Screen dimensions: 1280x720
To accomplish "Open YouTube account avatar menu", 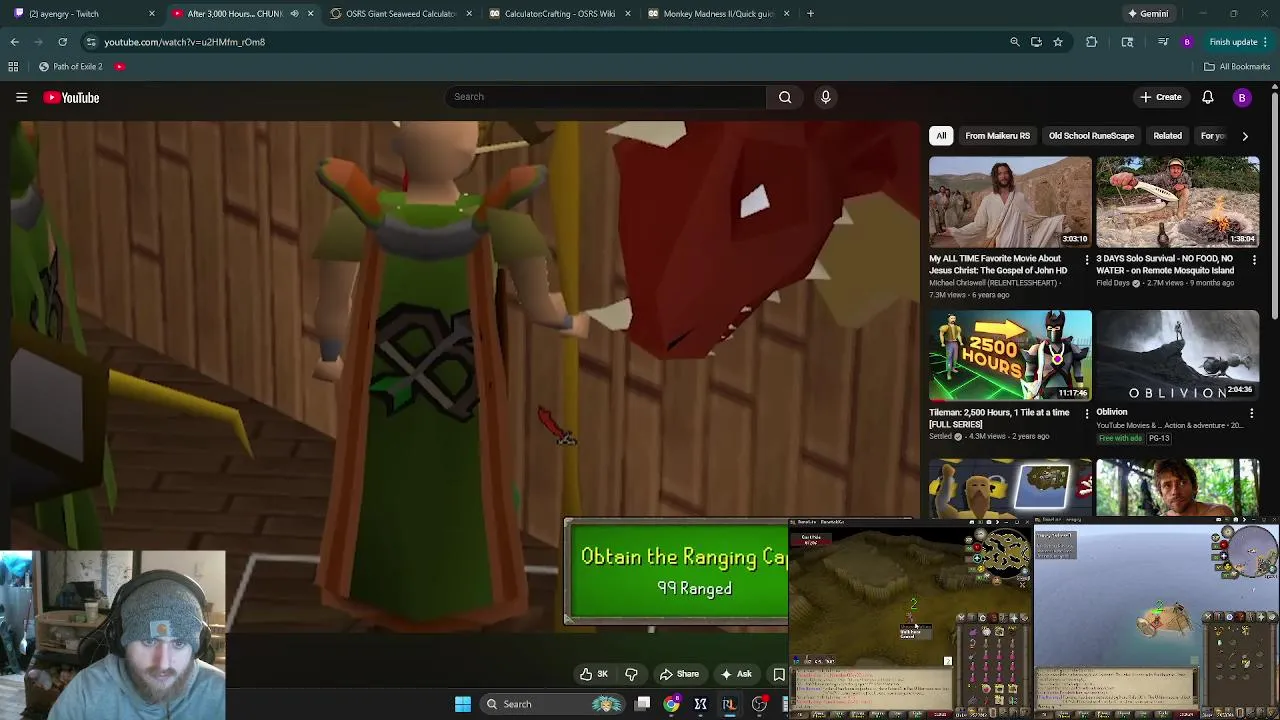I will point(1242,97).
